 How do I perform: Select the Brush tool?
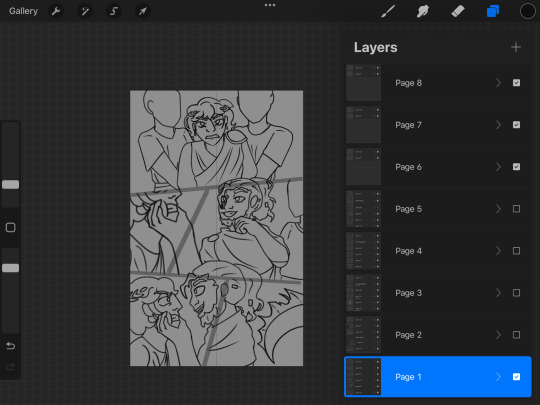click(x=388, y=11)
